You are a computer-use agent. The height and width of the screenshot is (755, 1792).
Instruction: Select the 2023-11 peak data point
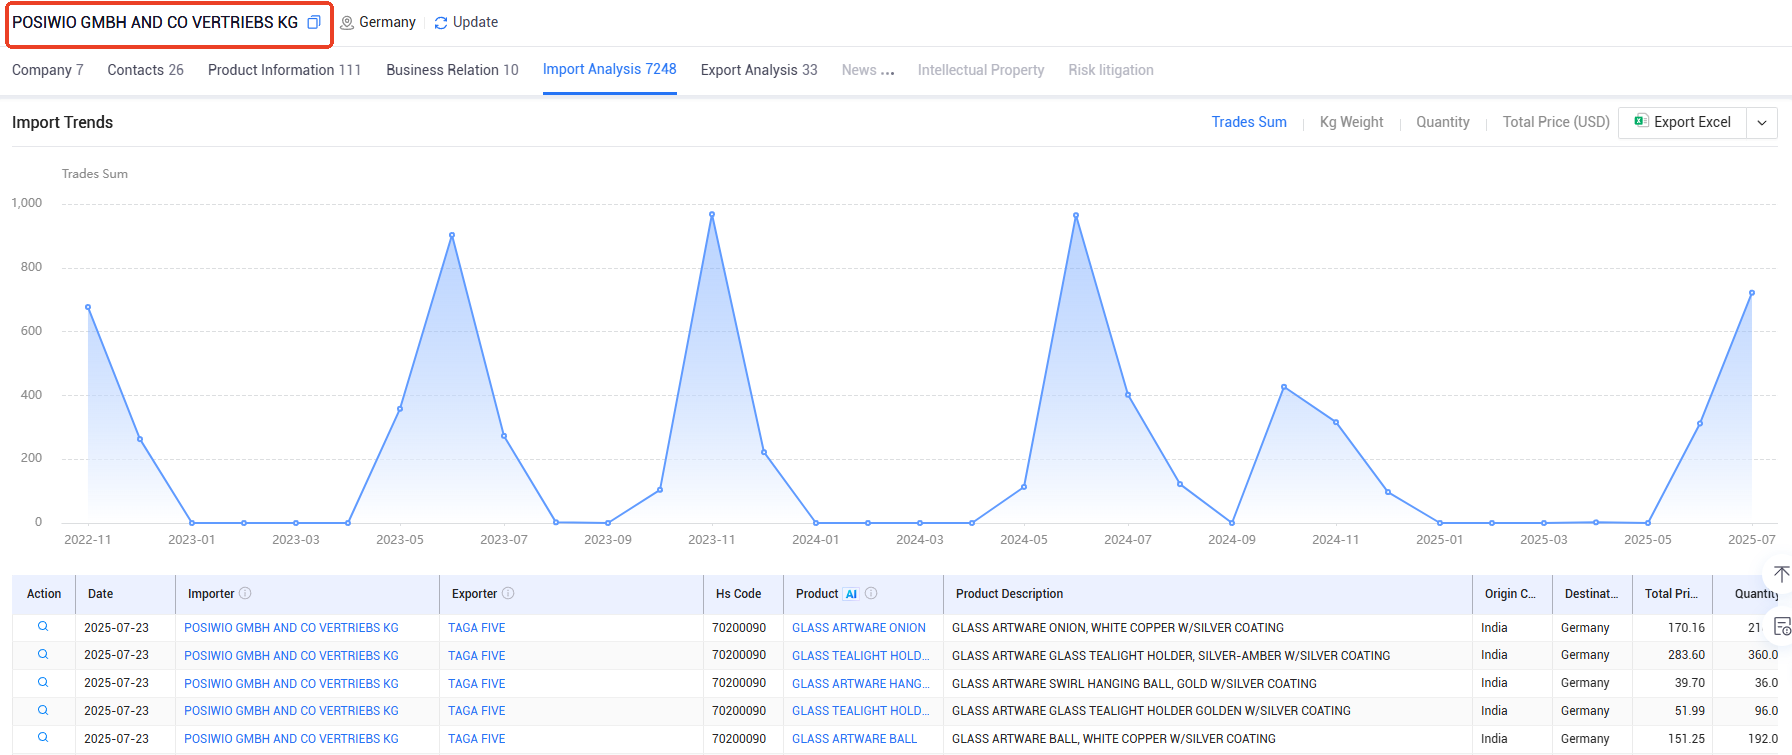pyautogui.click(x=712, y=214)
